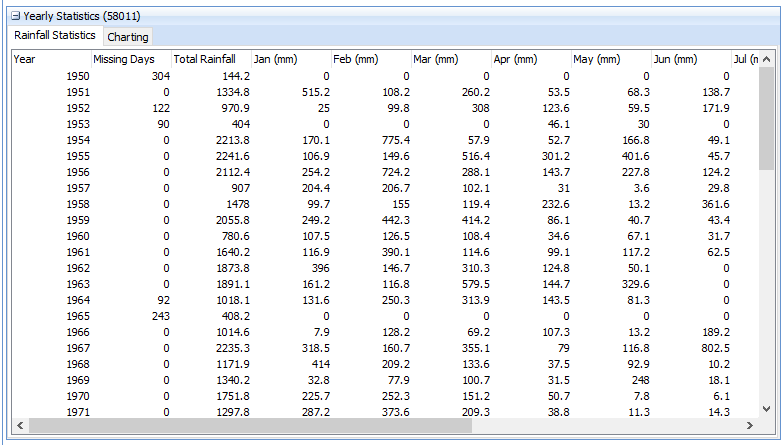781x445 pixels.
Task: Select the 1891.1 total rainfall cell
Action: point(233,284)
